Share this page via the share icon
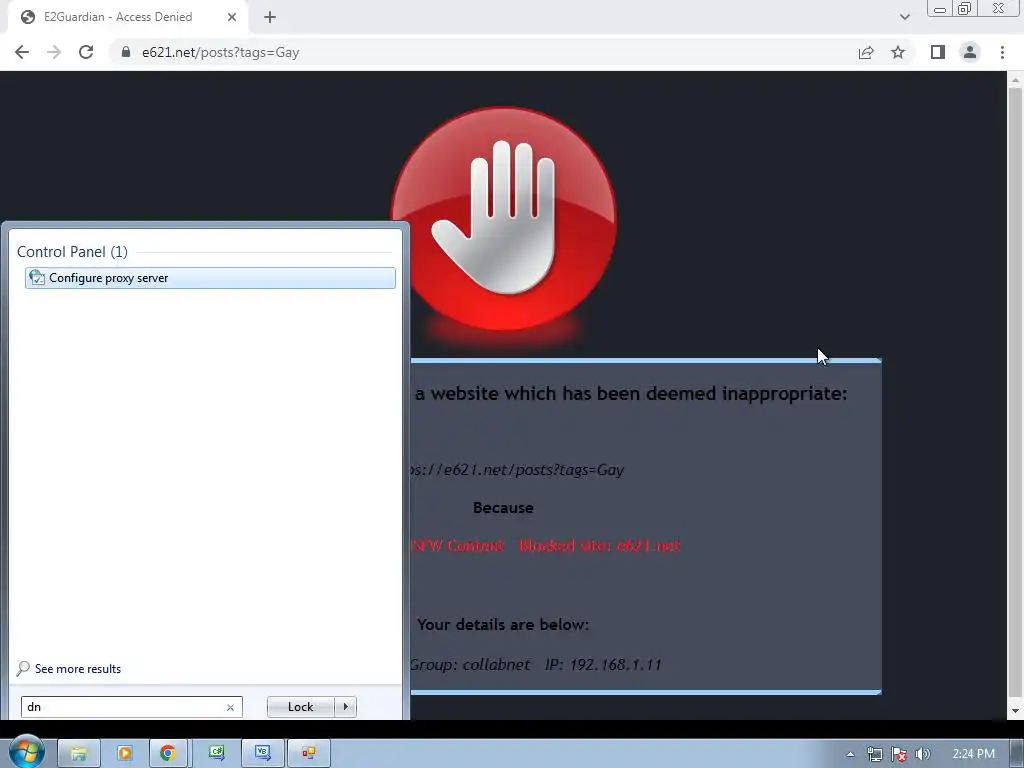The width and height of the screenshot is (1024, 768). tap(866, 52)
